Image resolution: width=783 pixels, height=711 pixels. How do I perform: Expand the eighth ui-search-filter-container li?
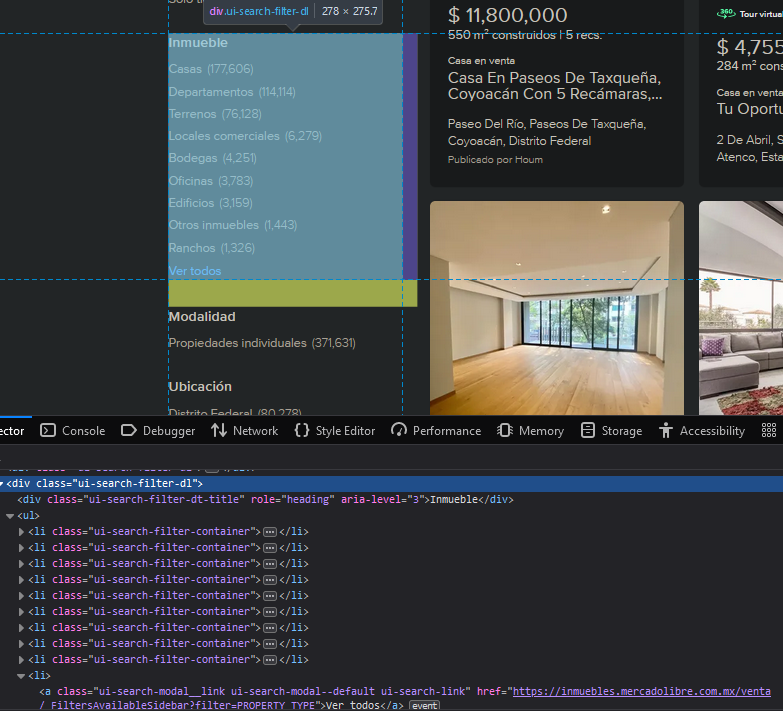tap(21, 644)
